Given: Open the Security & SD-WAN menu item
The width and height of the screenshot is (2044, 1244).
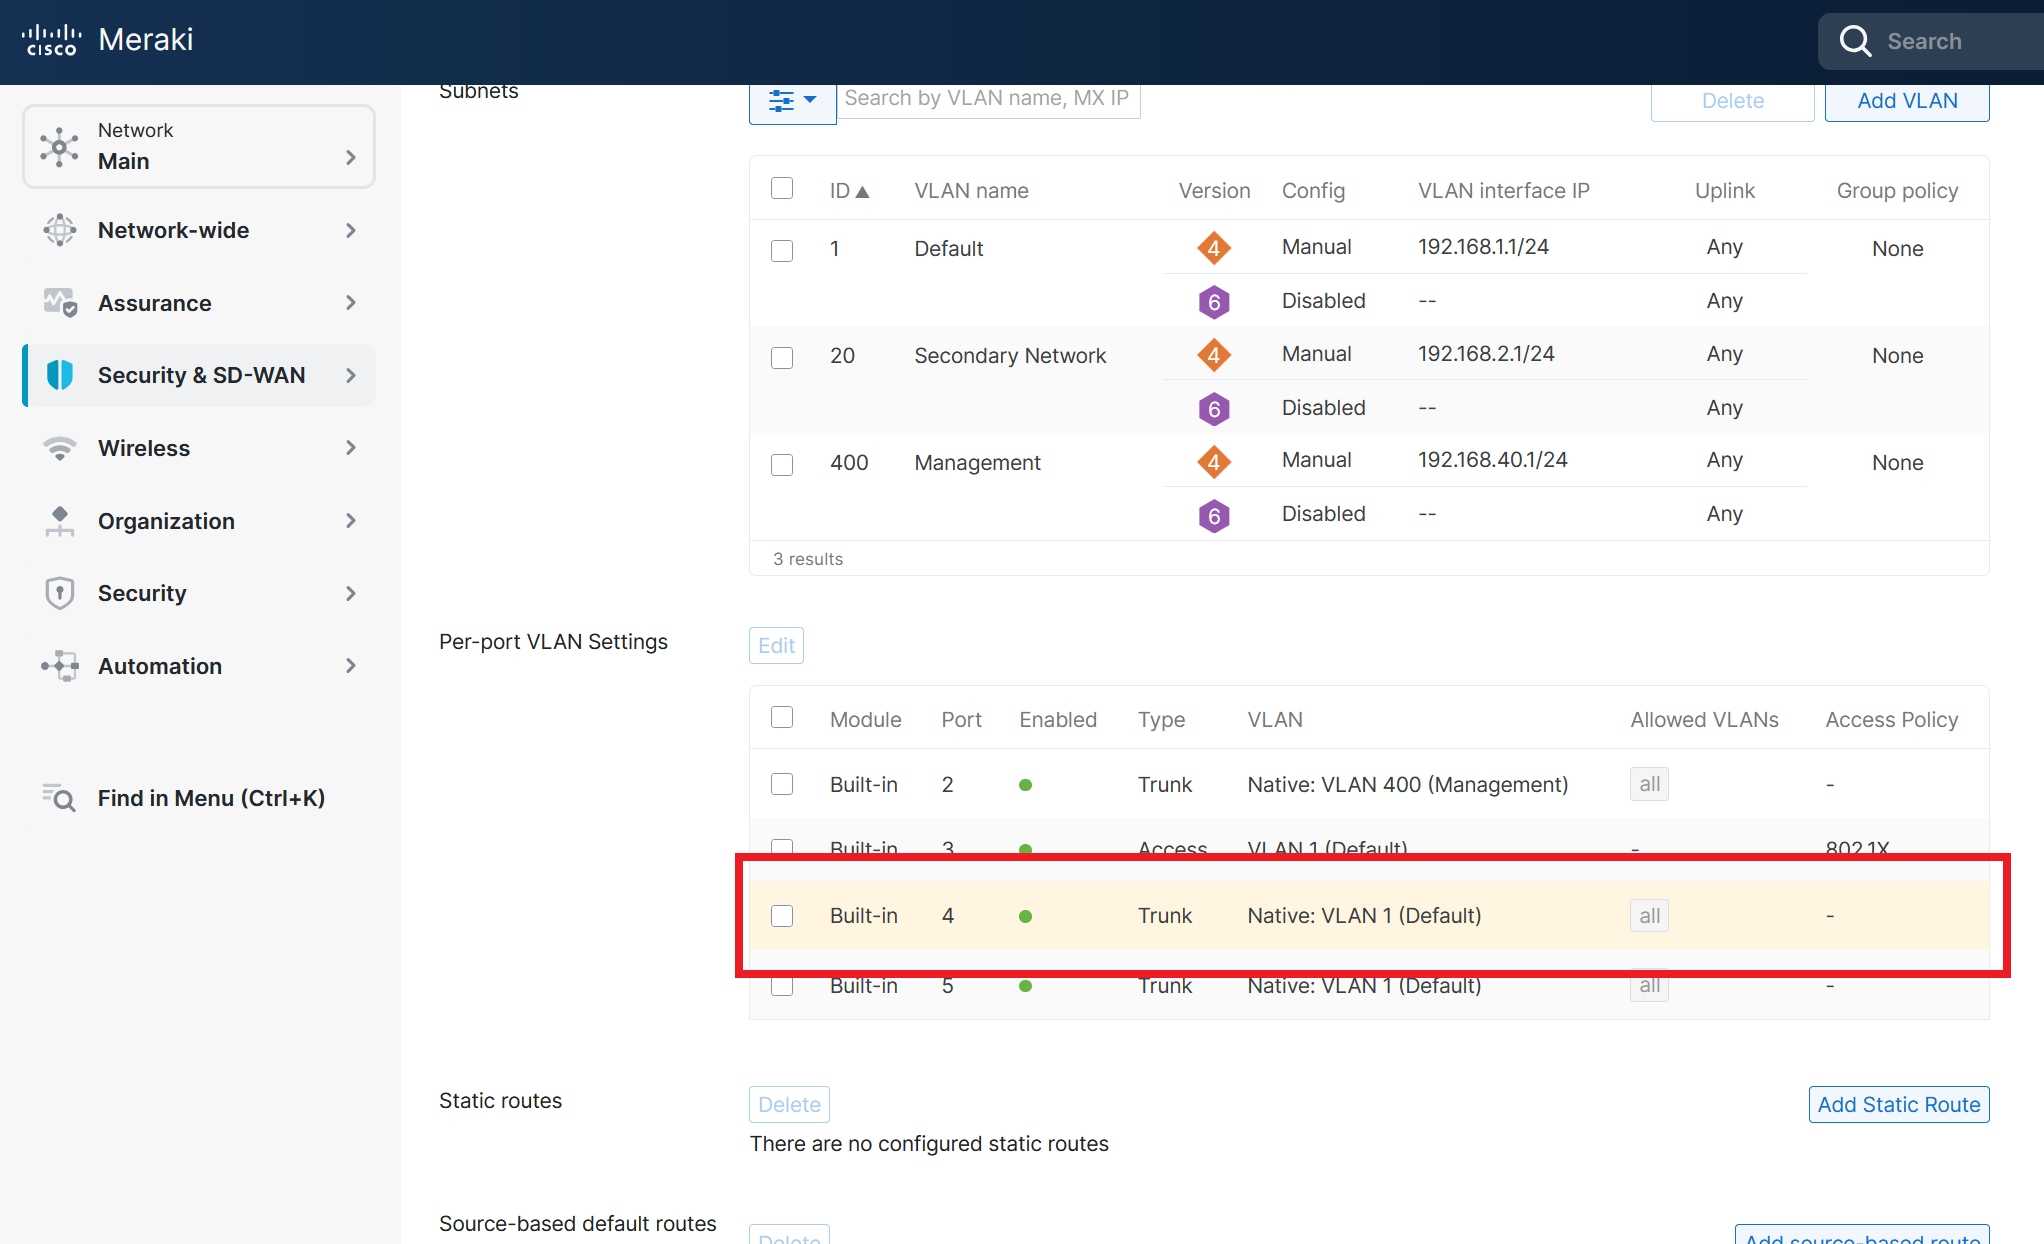Looking at the screenshot, I should click(x=199, y=375).
